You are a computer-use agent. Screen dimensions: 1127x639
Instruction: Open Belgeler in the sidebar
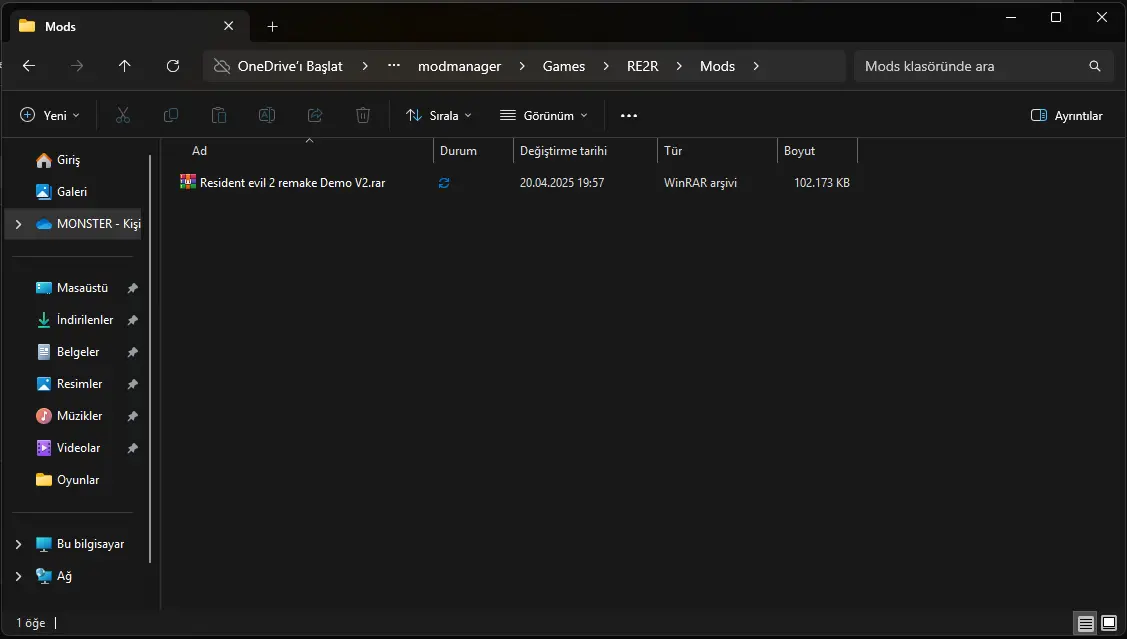[78, 351]
